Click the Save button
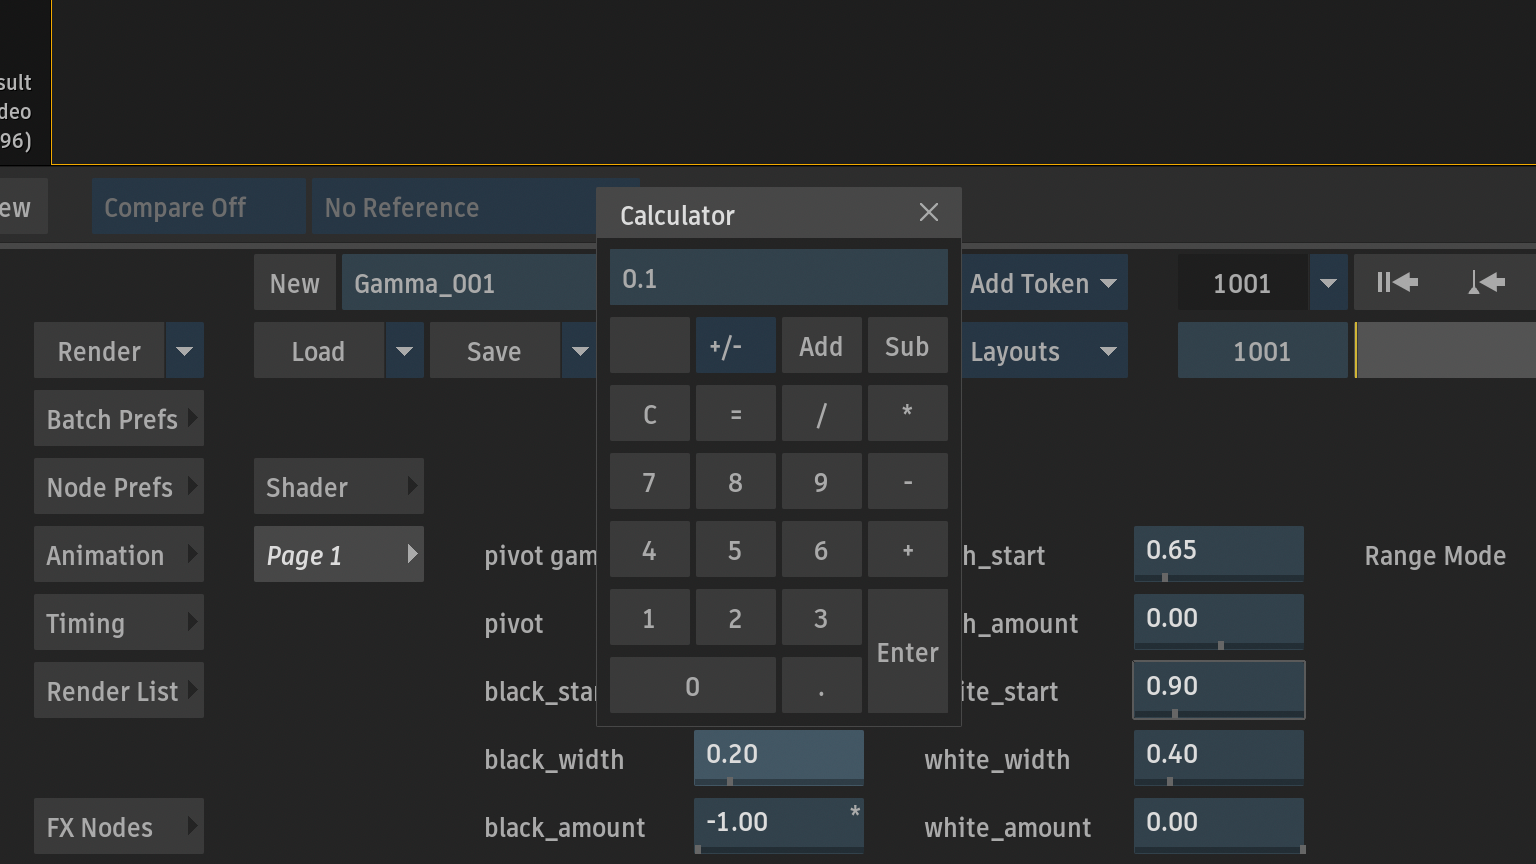 pos(495,351)
